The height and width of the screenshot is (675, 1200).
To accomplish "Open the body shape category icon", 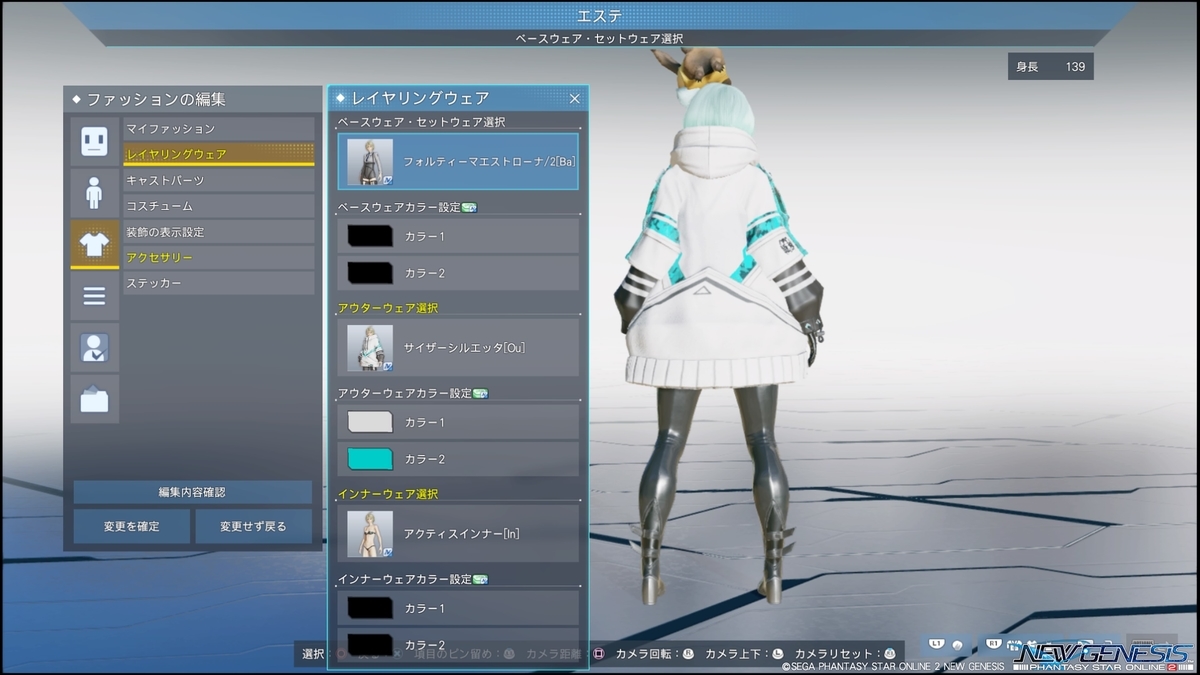I will (x=94, y=193).
